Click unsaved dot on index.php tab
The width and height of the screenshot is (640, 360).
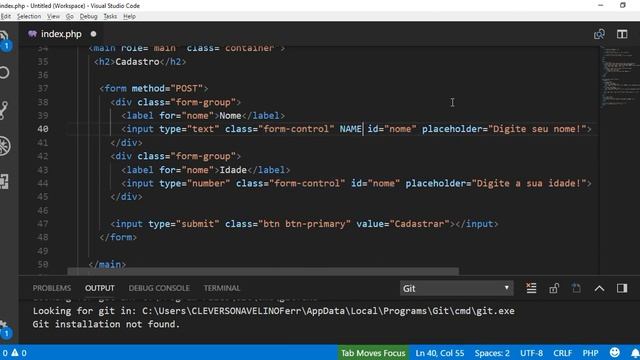[93, 34]
